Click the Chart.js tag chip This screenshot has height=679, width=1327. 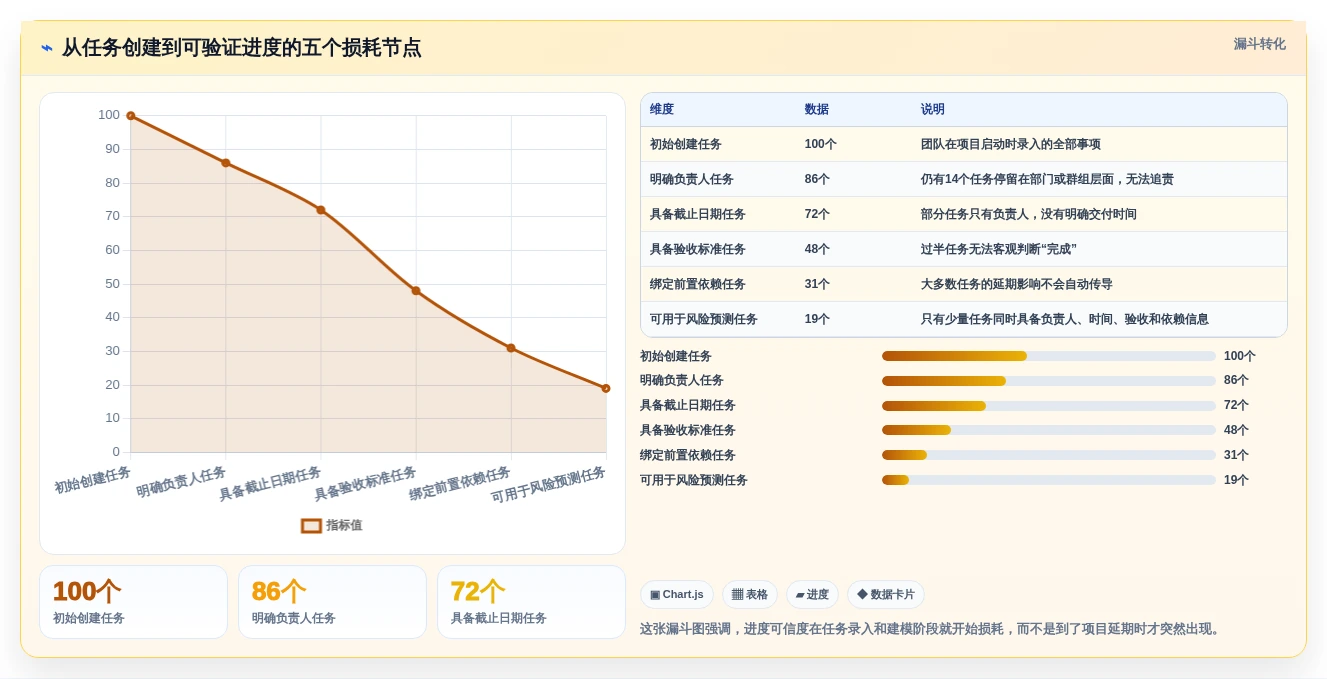[677, 594]
